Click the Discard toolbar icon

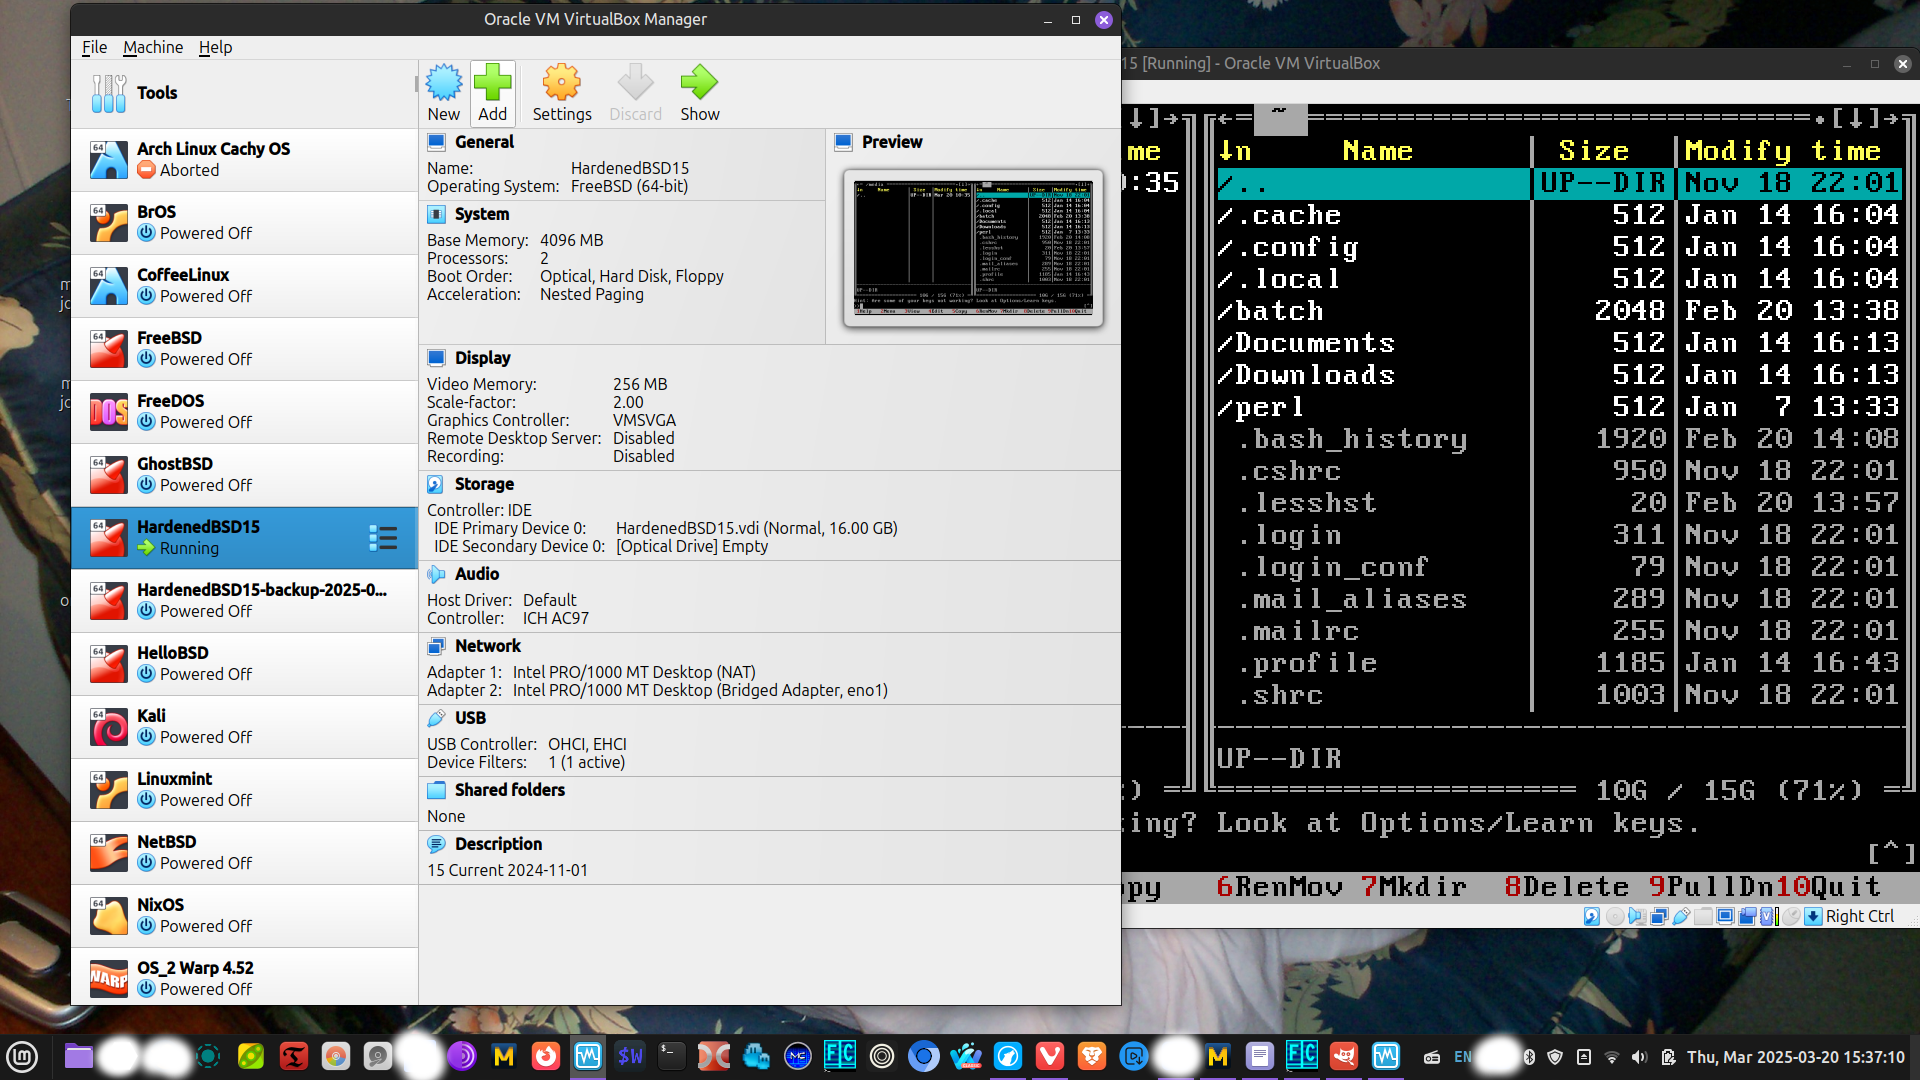[x=635, y=93]
